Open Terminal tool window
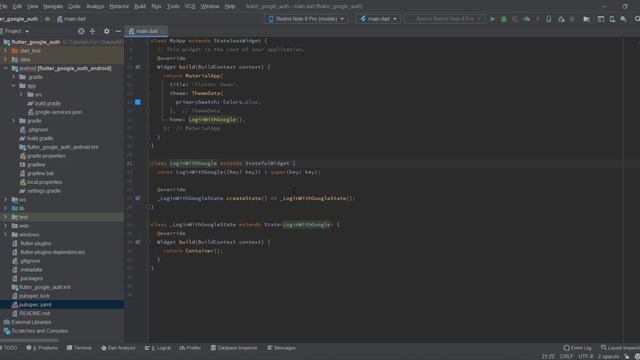The height and width of the screenshot is (360, 640). pos(79,348)
